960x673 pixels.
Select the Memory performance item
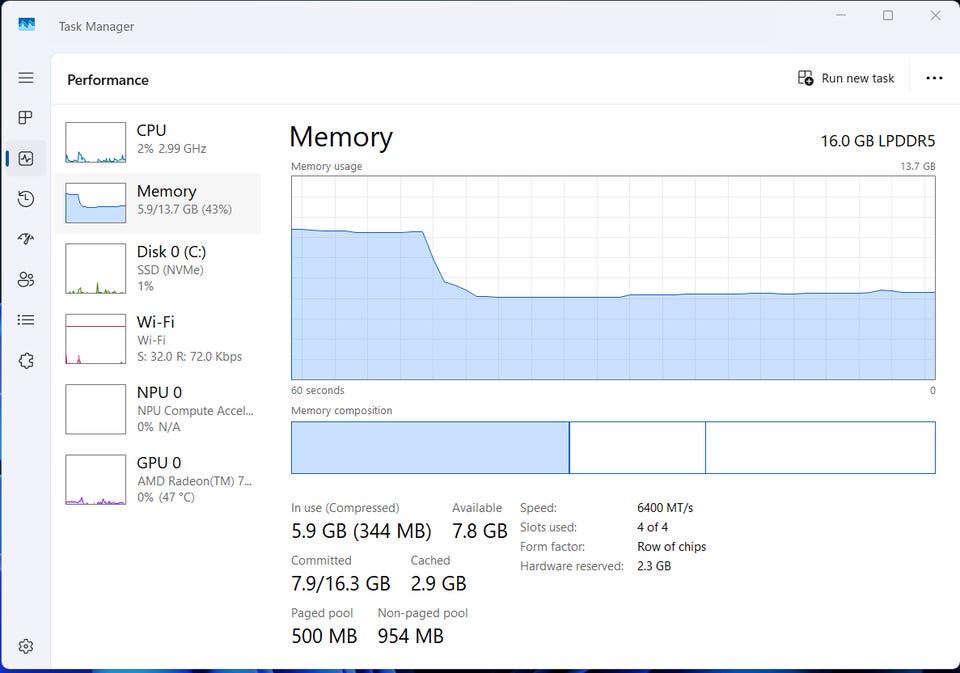[x=158, y=203]
